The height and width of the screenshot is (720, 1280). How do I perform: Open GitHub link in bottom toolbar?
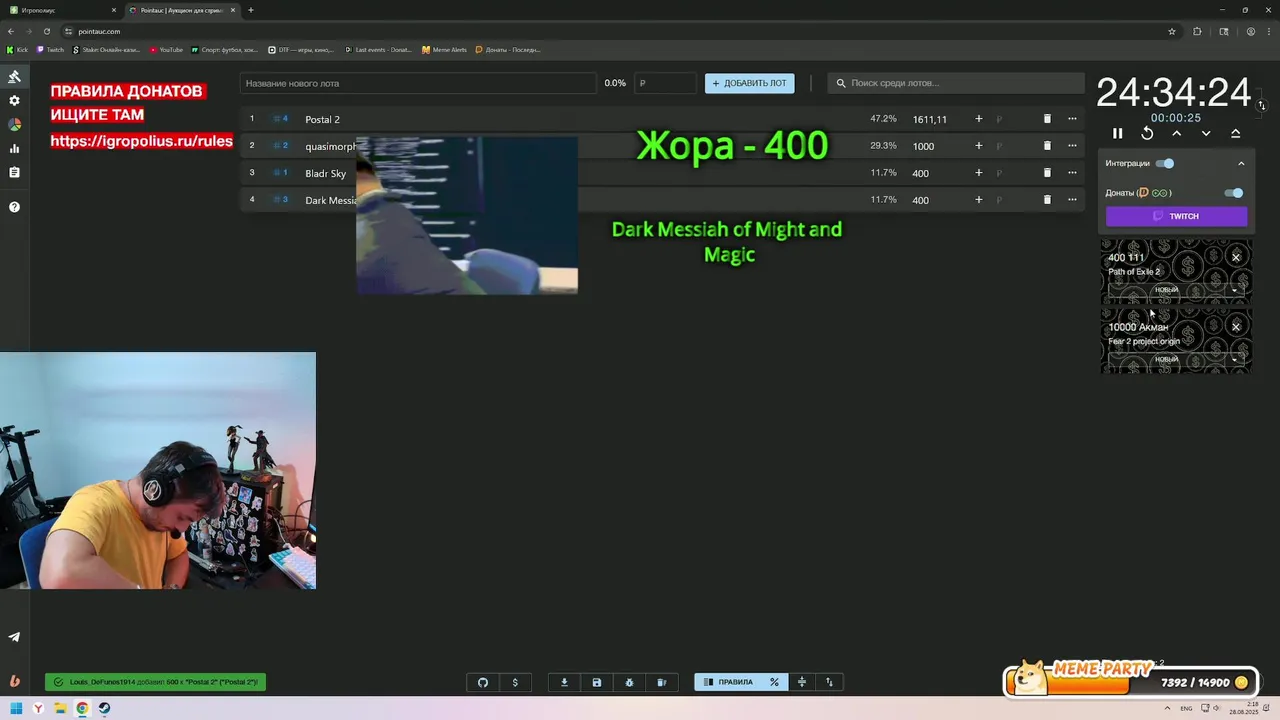tap(483, 682)
